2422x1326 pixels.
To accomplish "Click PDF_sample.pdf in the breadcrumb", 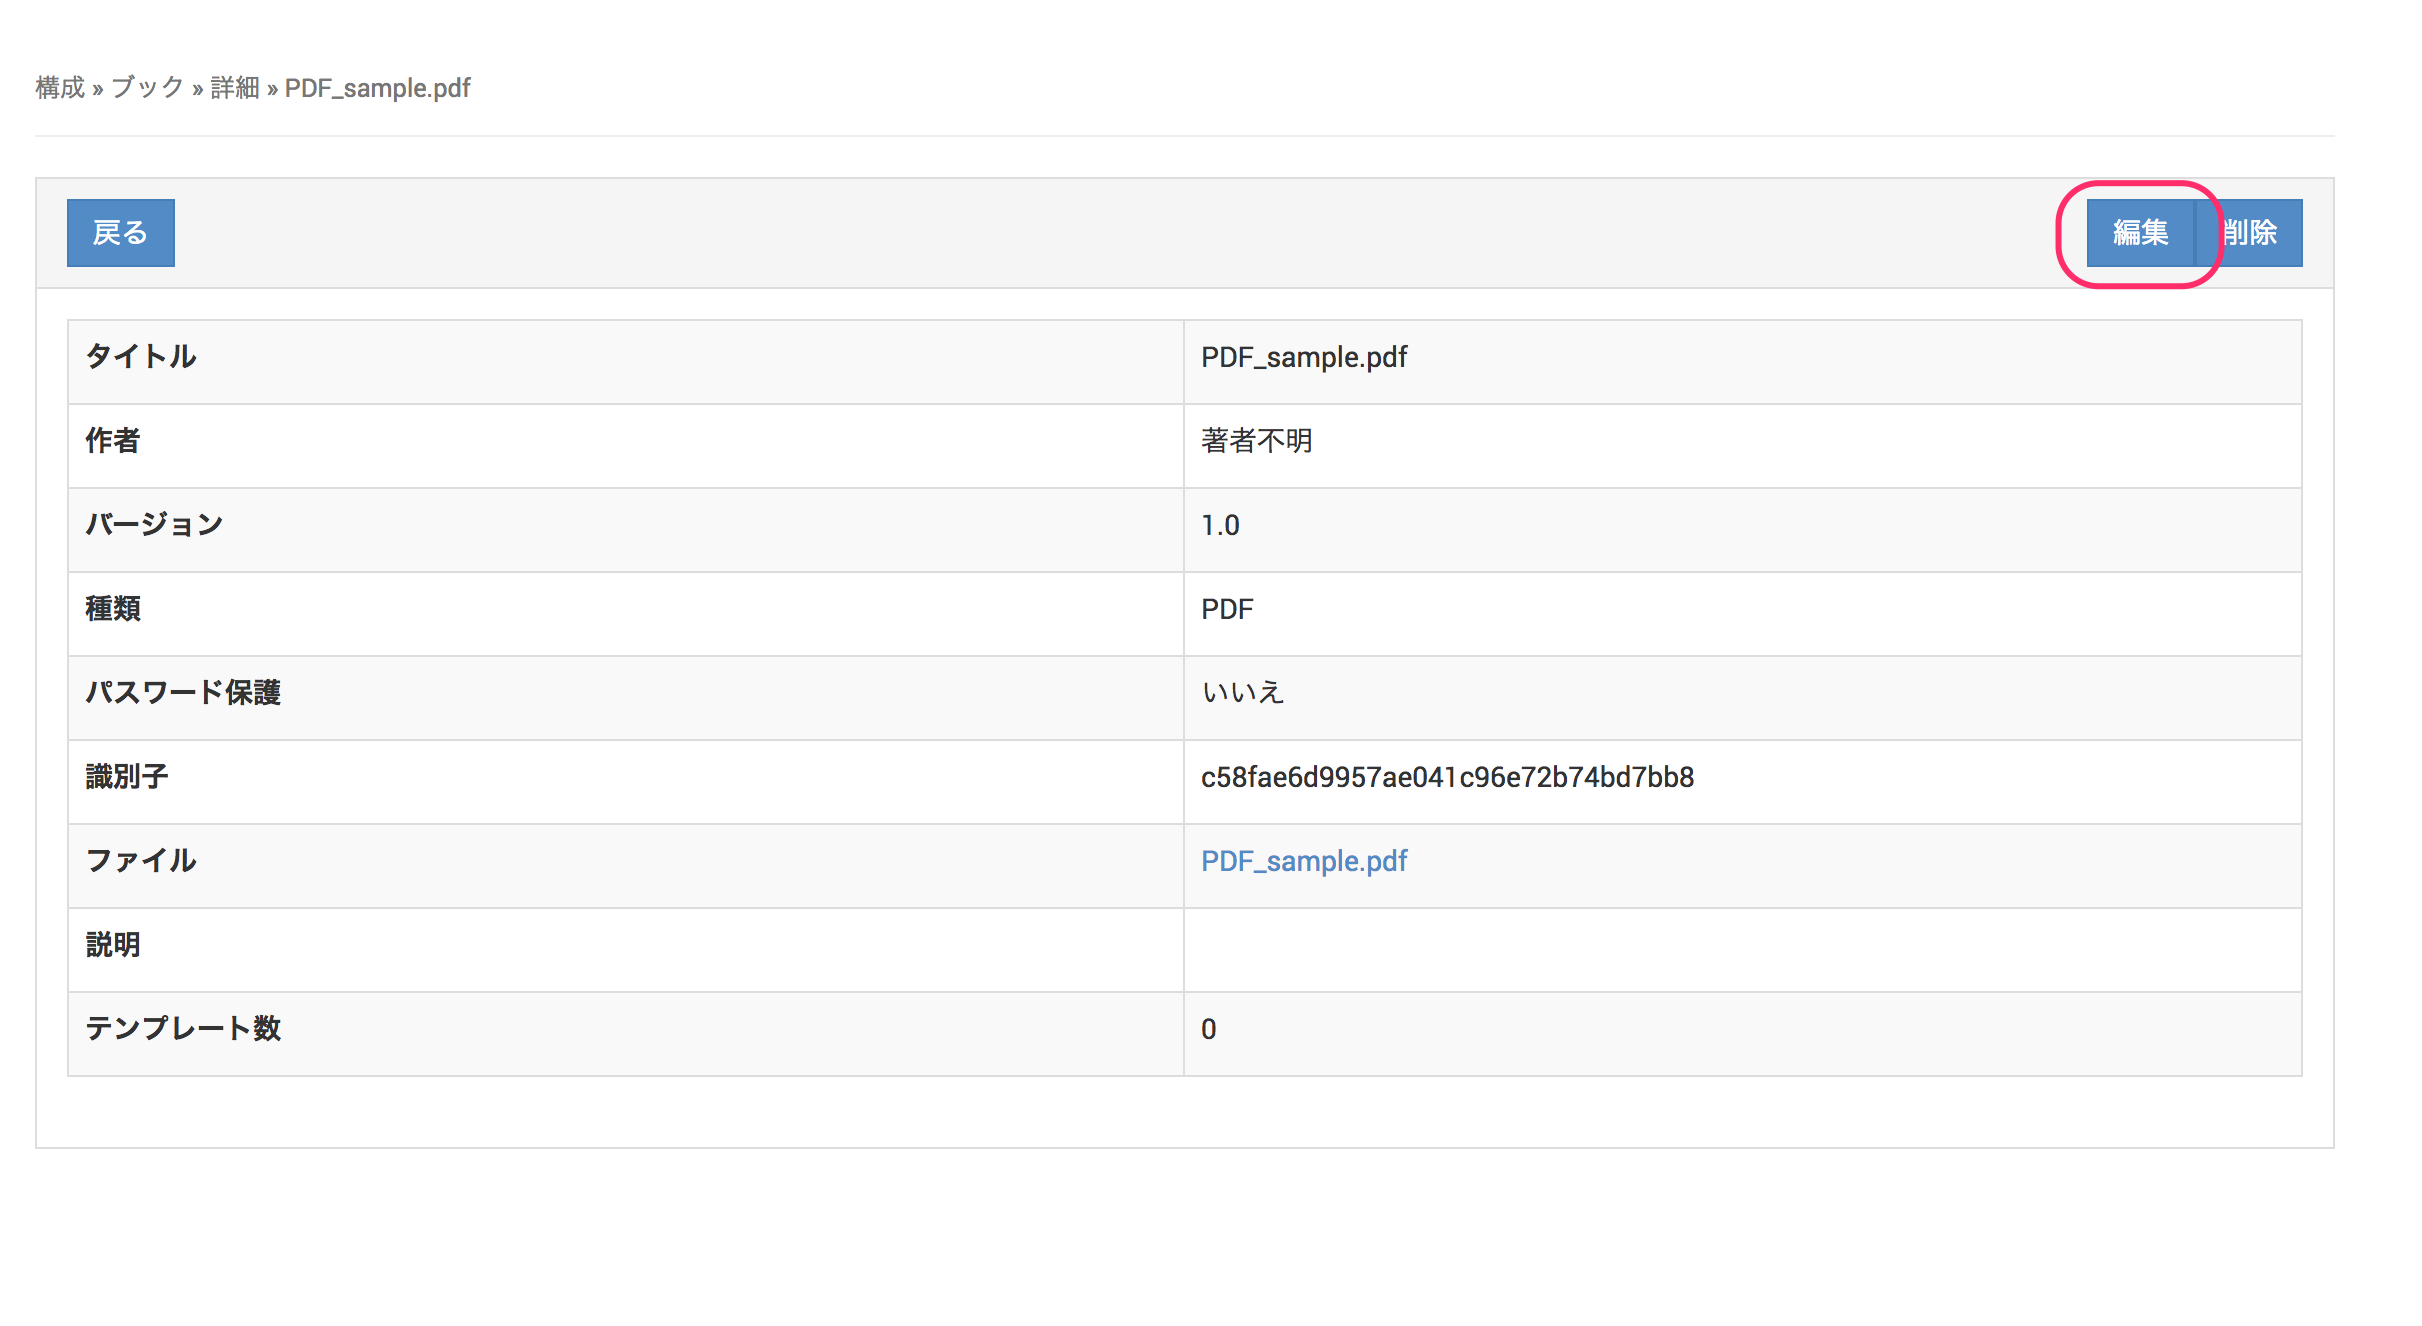I will [377, 88].
